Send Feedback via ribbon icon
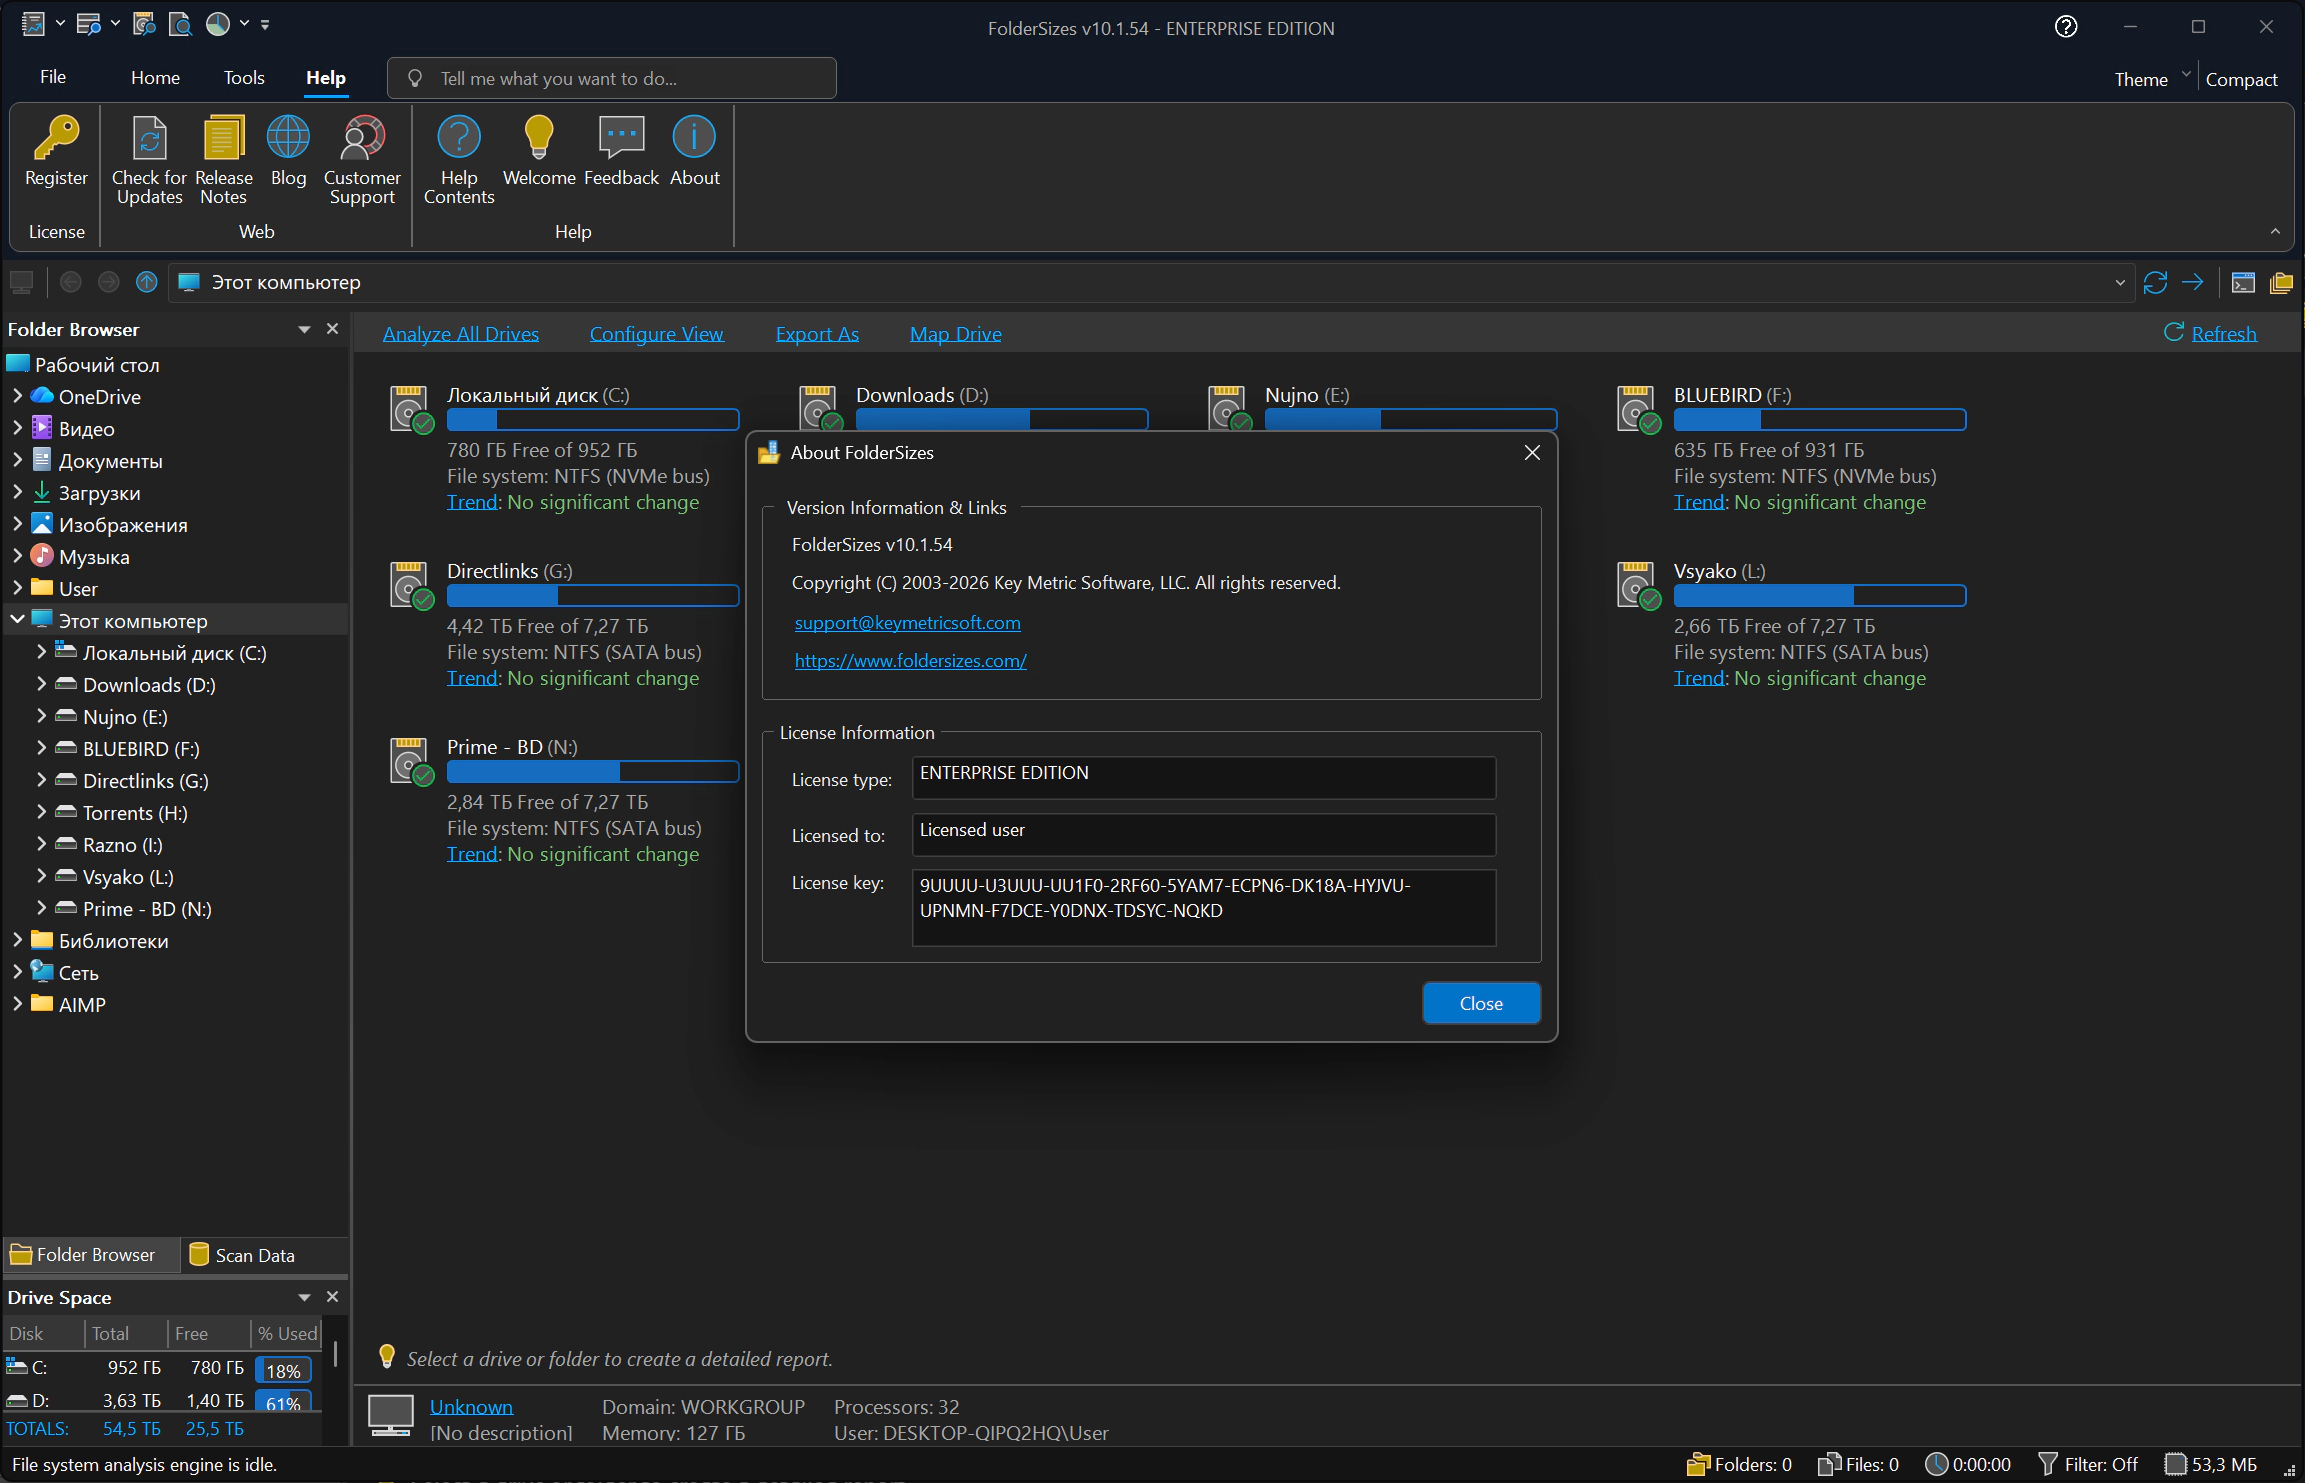 click(621, 138)
